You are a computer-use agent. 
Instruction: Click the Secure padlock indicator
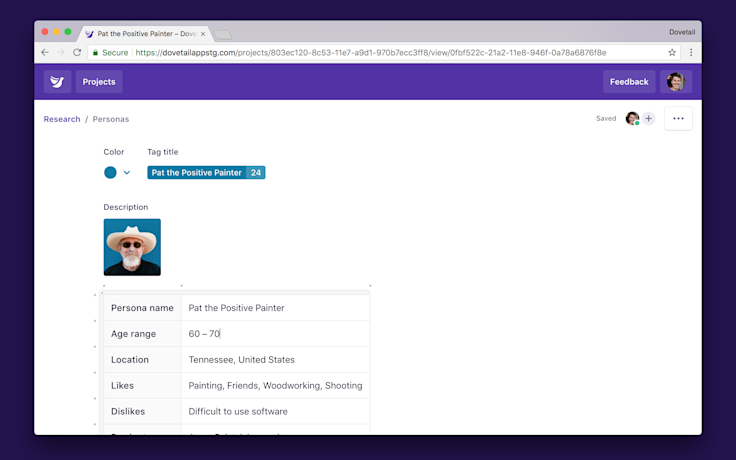click(110, 53)
